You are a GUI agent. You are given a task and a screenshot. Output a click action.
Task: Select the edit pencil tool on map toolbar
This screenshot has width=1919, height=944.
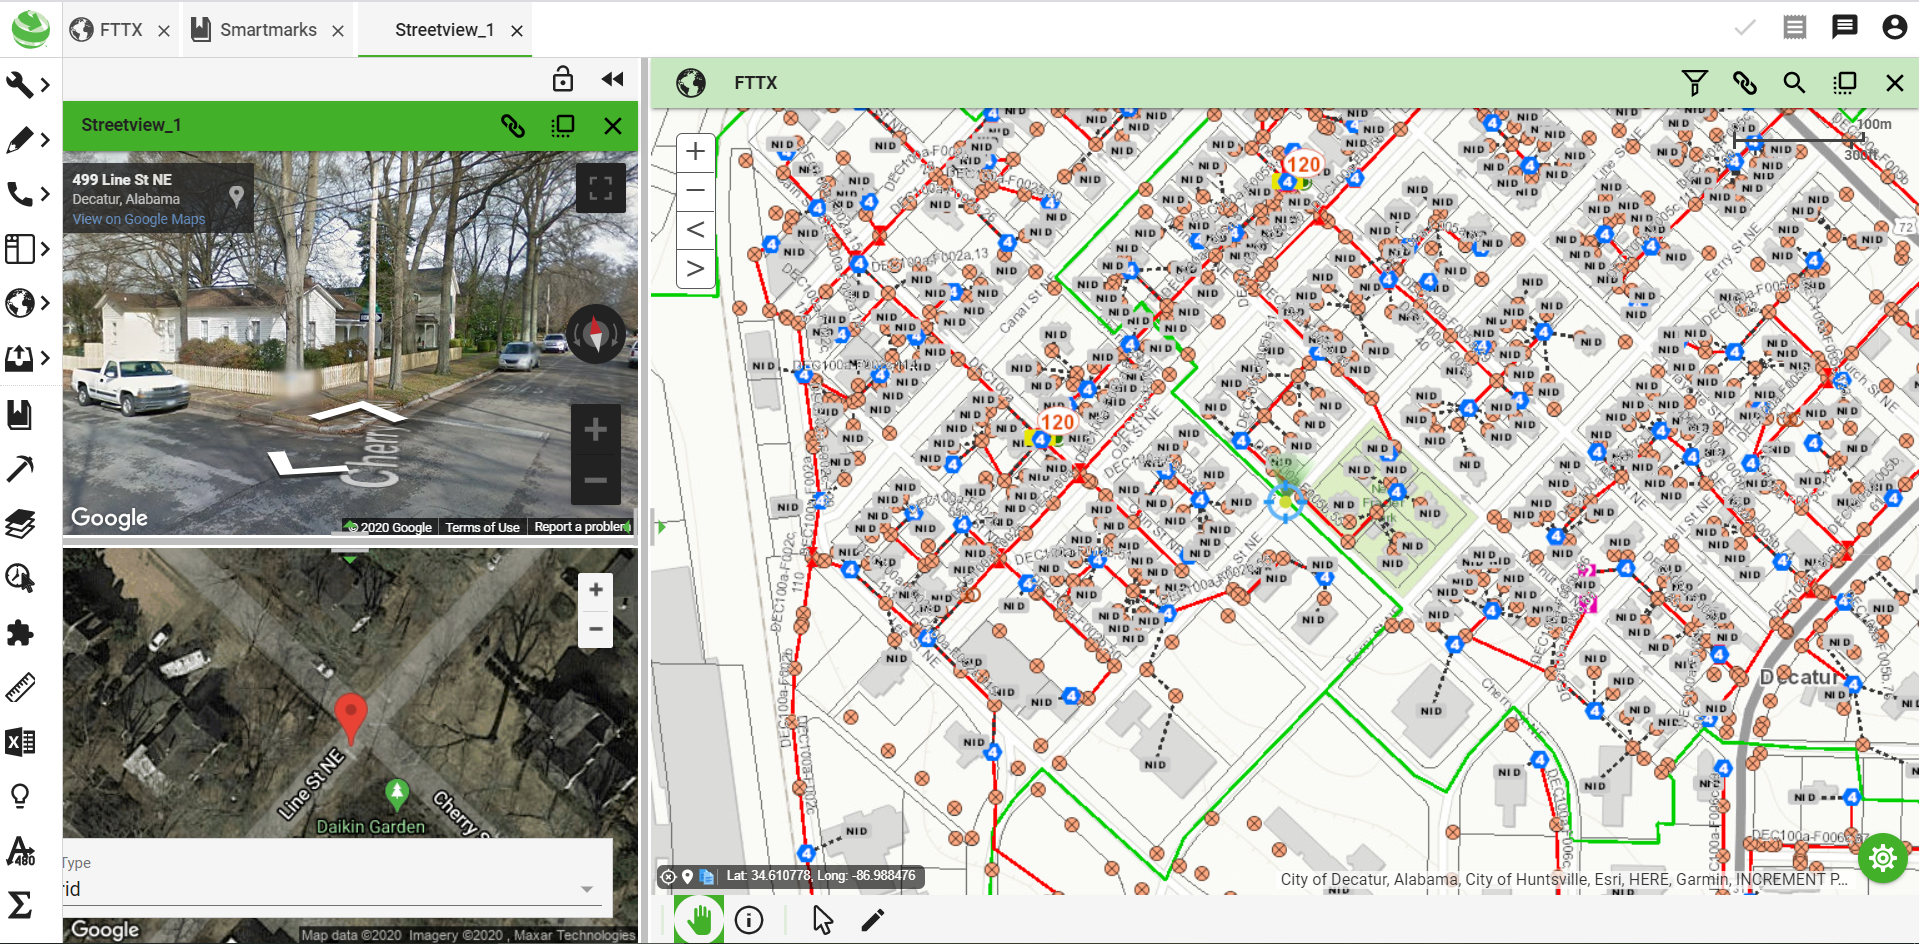pyautogui.click(x=872, y=919)
